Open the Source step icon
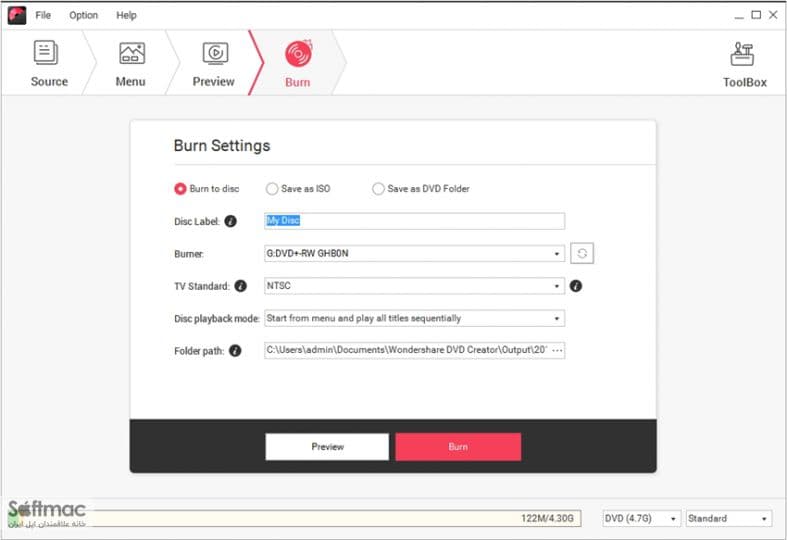The image size is (787, 540). [46, 53]
